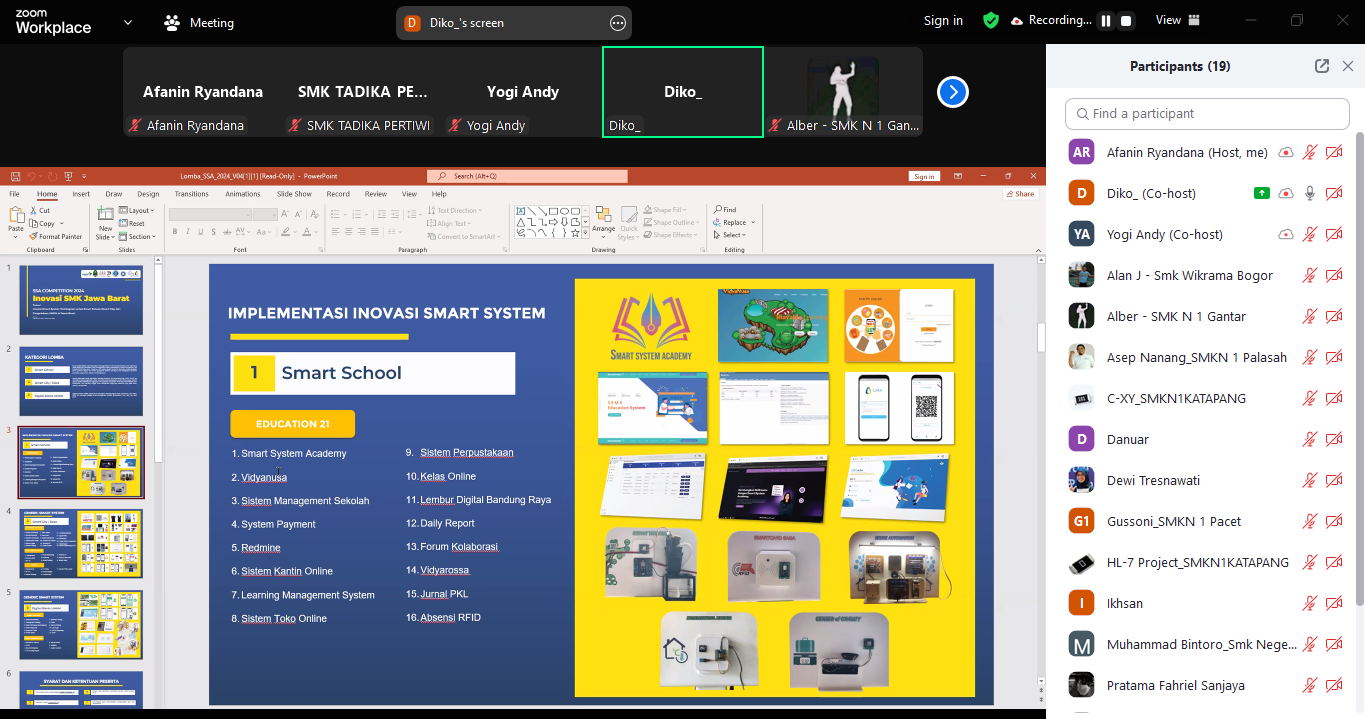Click the Find button in Editing group
The width and height of the screenshot is (1365, 719).
click(x=725, y=210)
